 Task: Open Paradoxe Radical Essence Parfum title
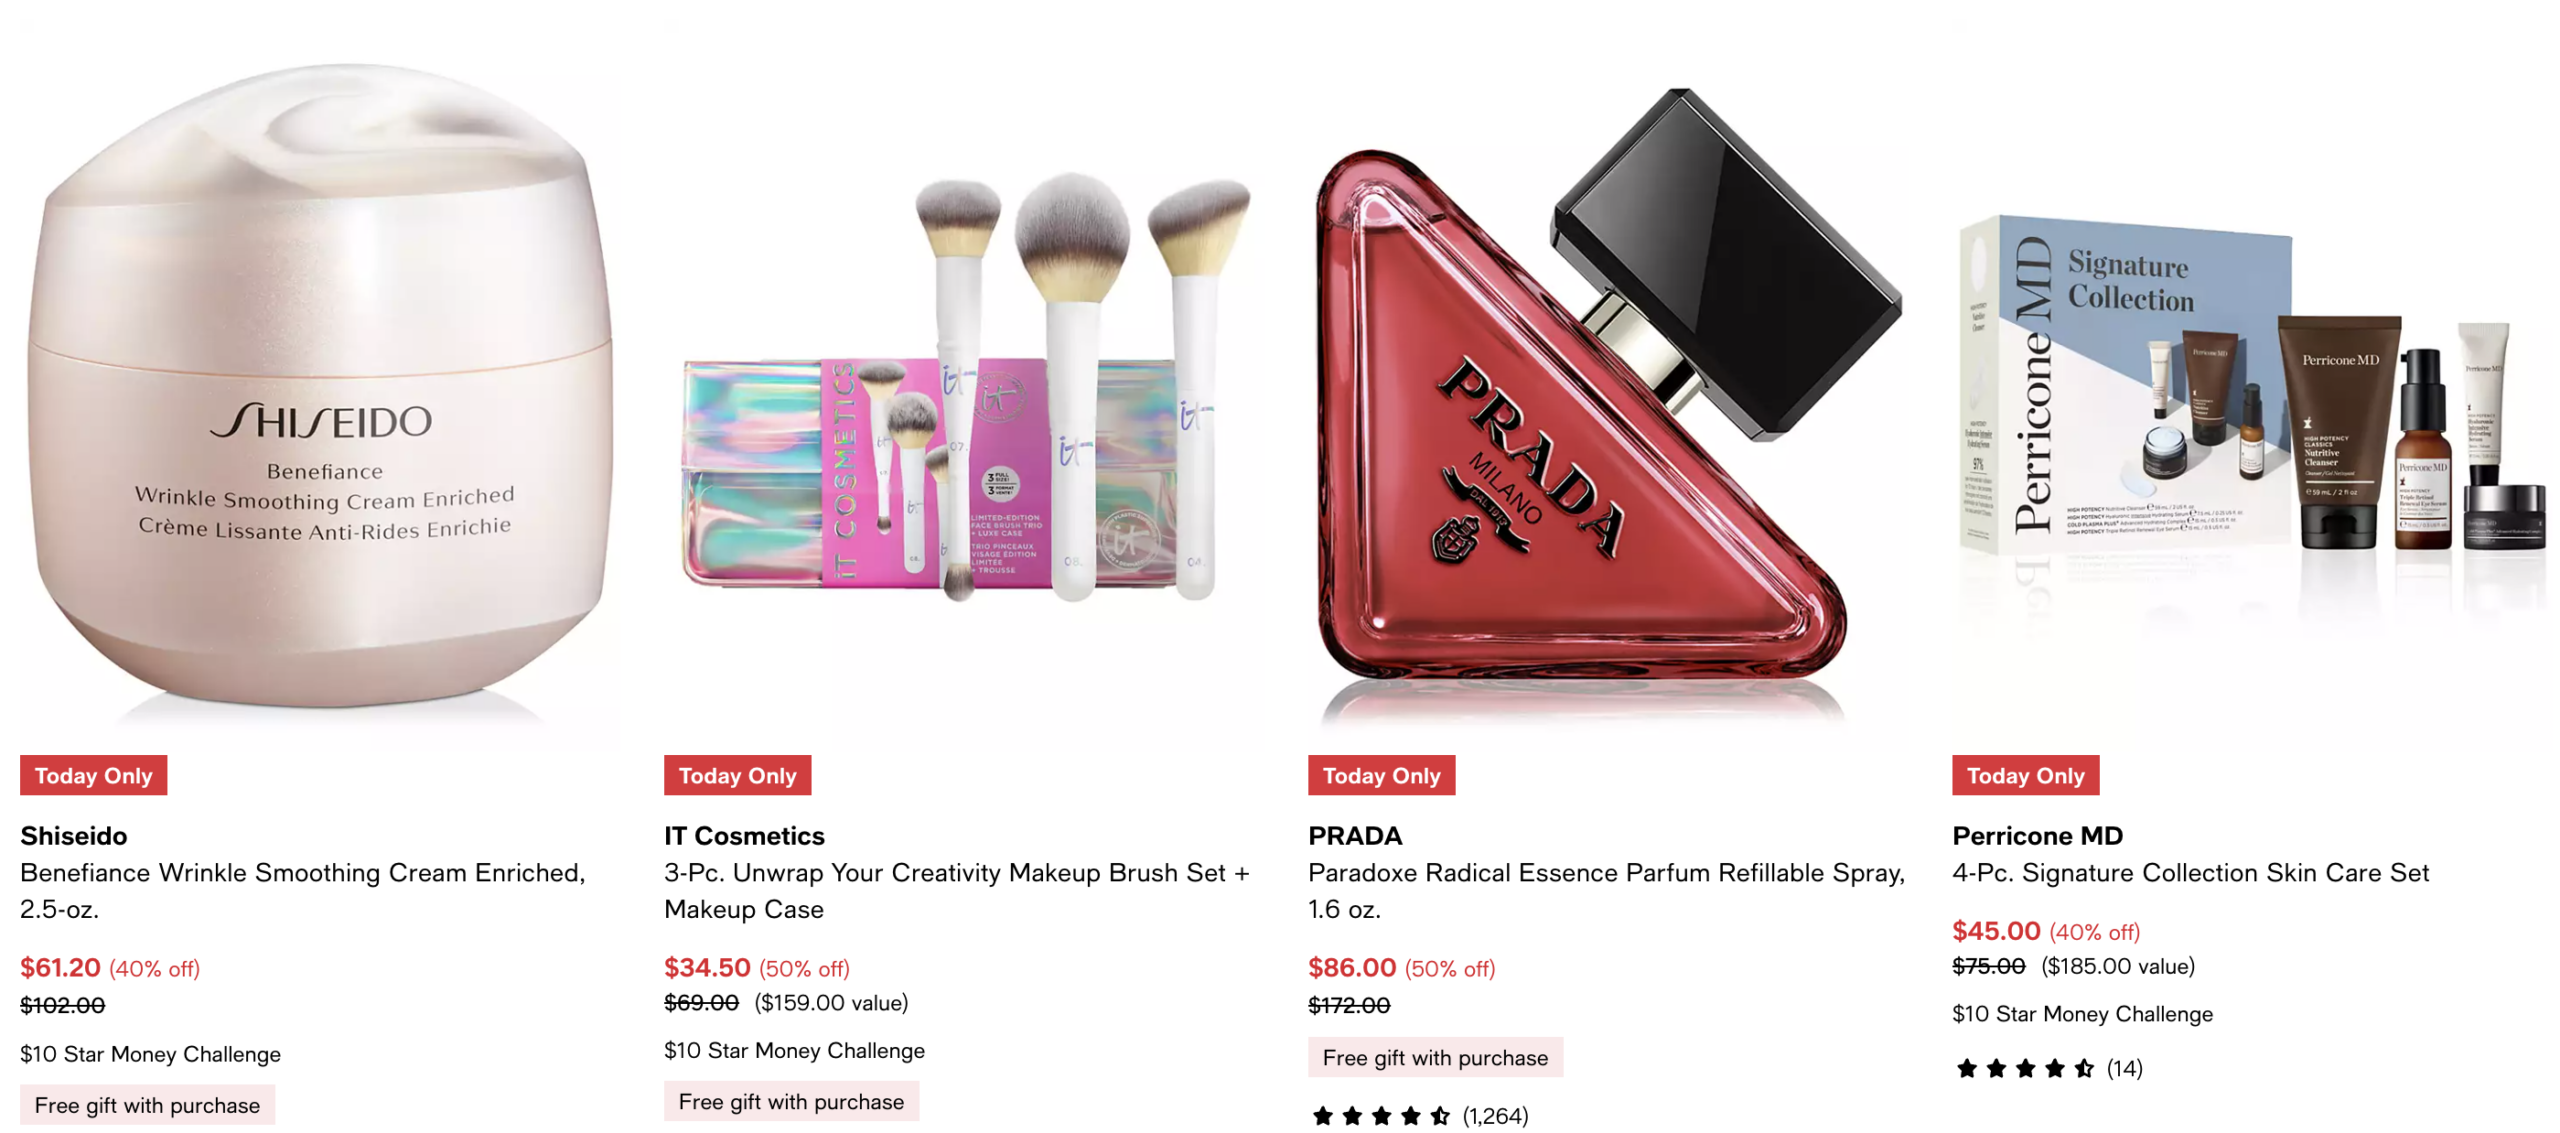1606,891
